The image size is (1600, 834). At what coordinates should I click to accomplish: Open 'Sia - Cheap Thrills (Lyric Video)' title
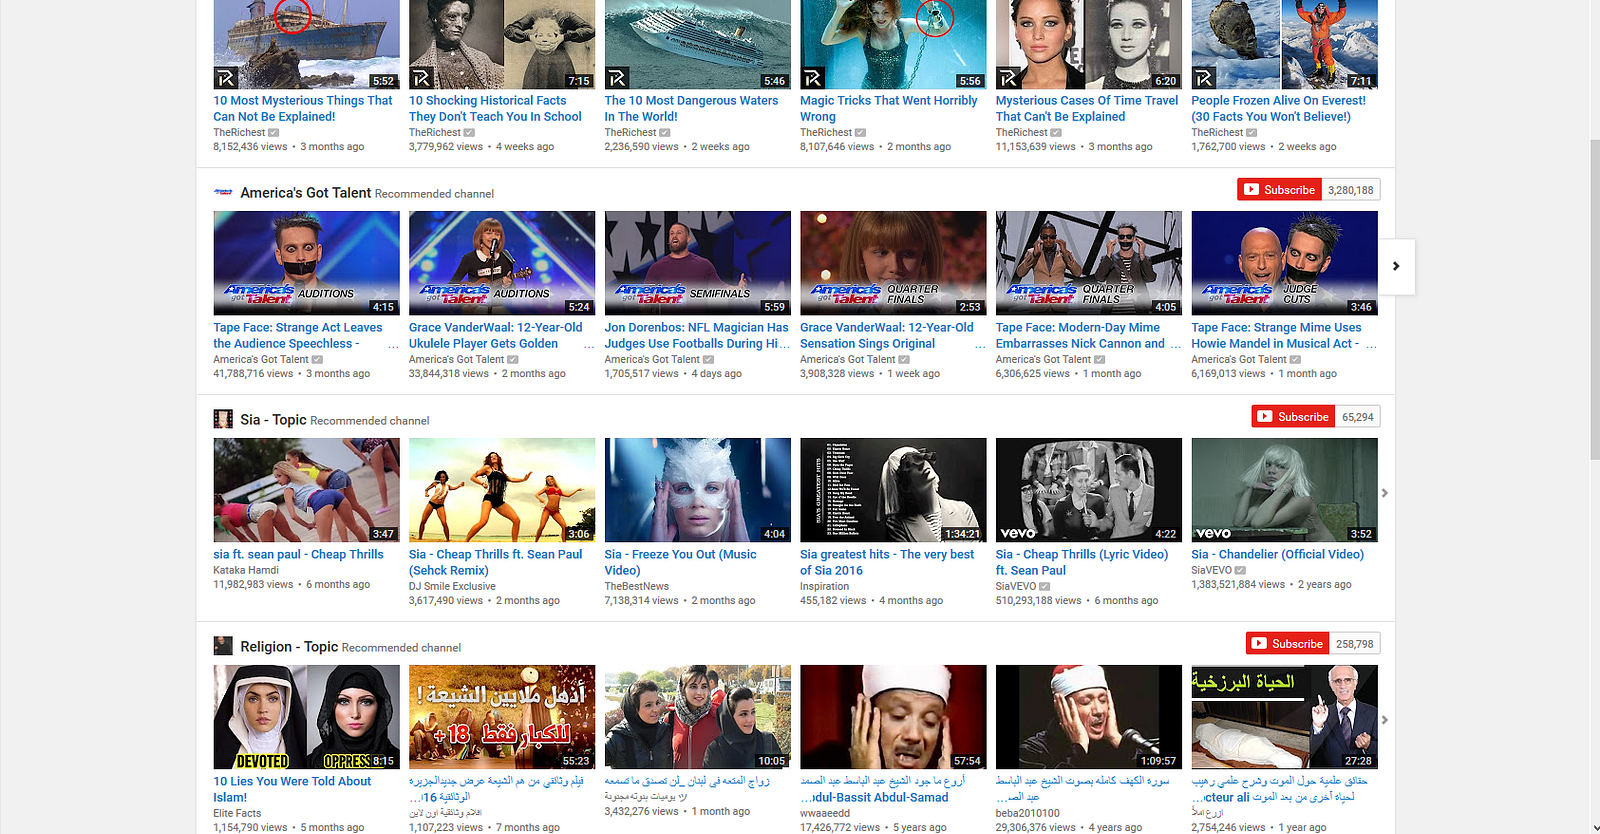(1082, 562)
